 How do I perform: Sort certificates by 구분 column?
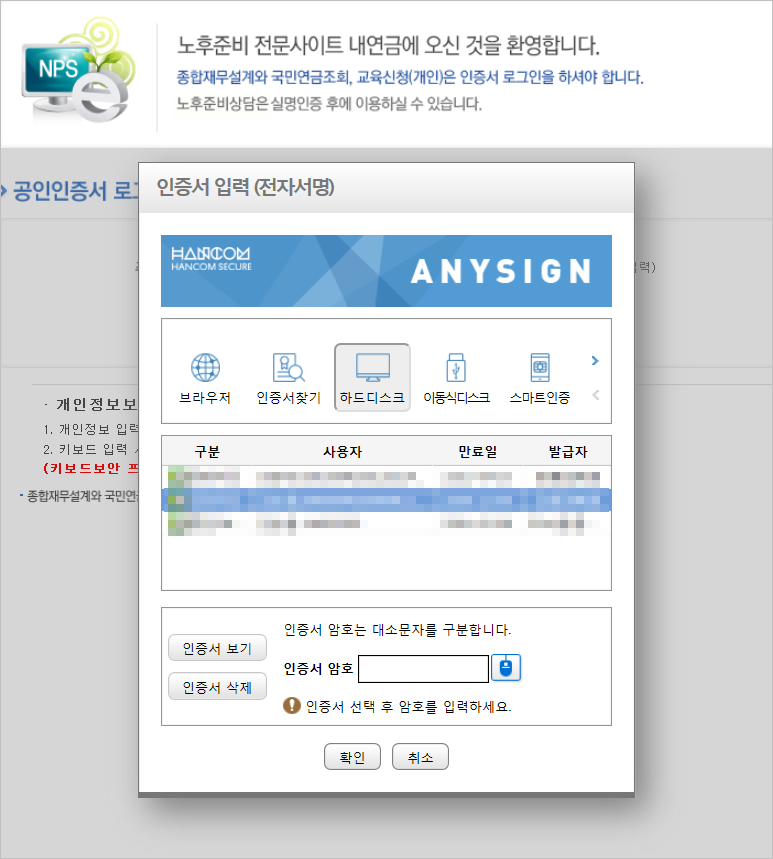point(207,451)
